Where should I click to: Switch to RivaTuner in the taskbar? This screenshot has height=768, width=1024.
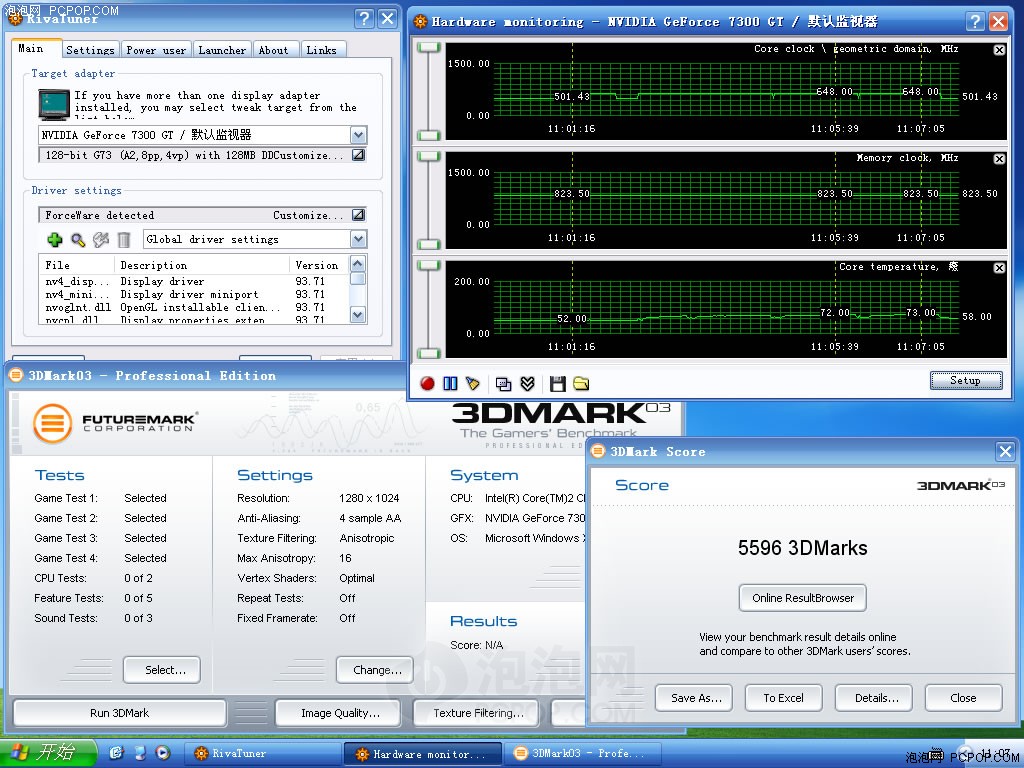[262, 754]
